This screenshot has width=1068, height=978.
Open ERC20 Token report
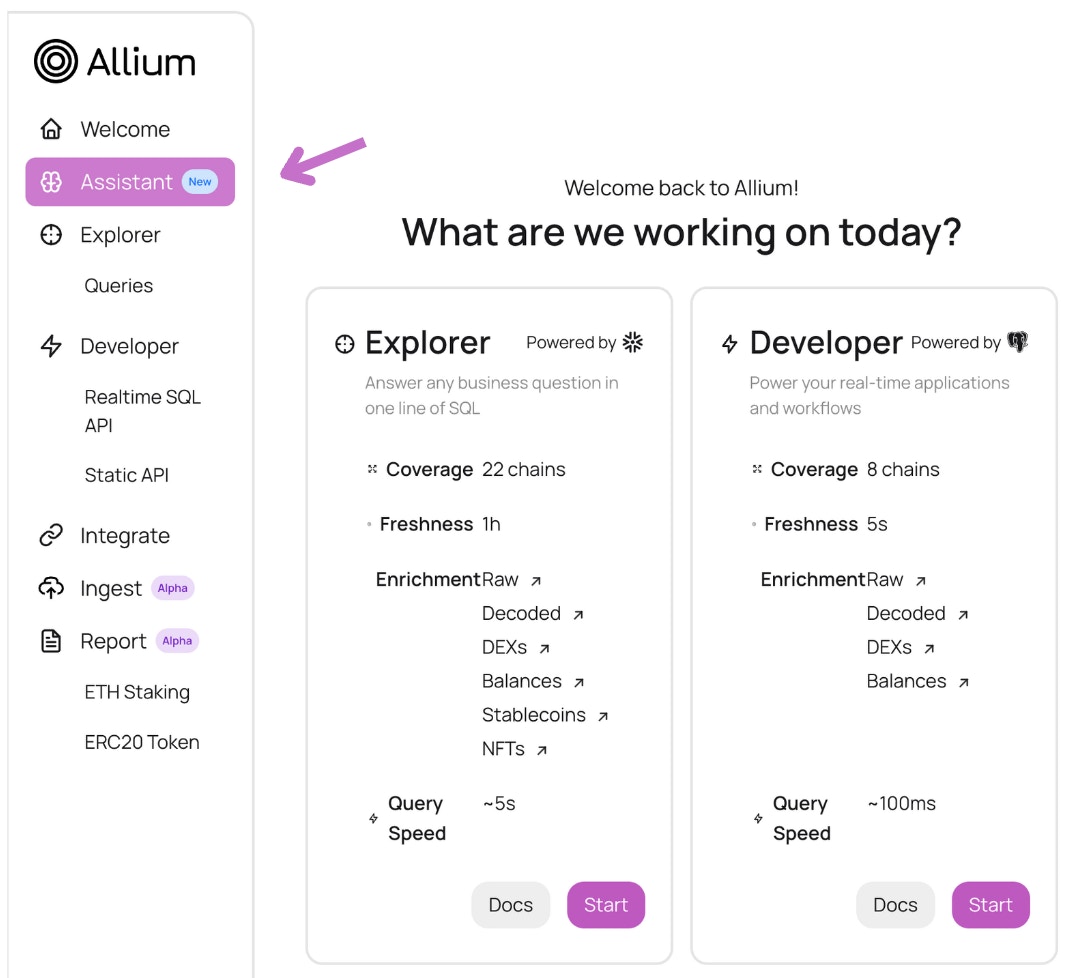142,742
